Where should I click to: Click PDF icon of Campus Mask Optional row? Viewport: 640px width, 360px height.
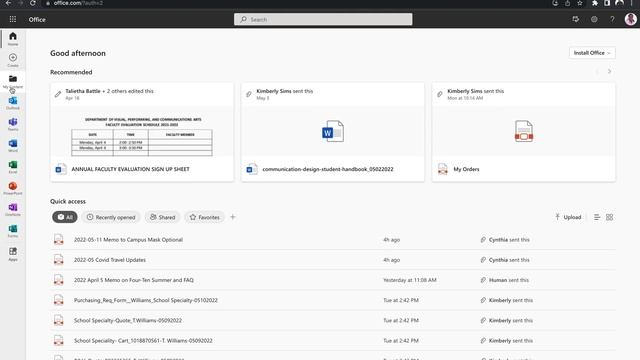pos(59,240)
